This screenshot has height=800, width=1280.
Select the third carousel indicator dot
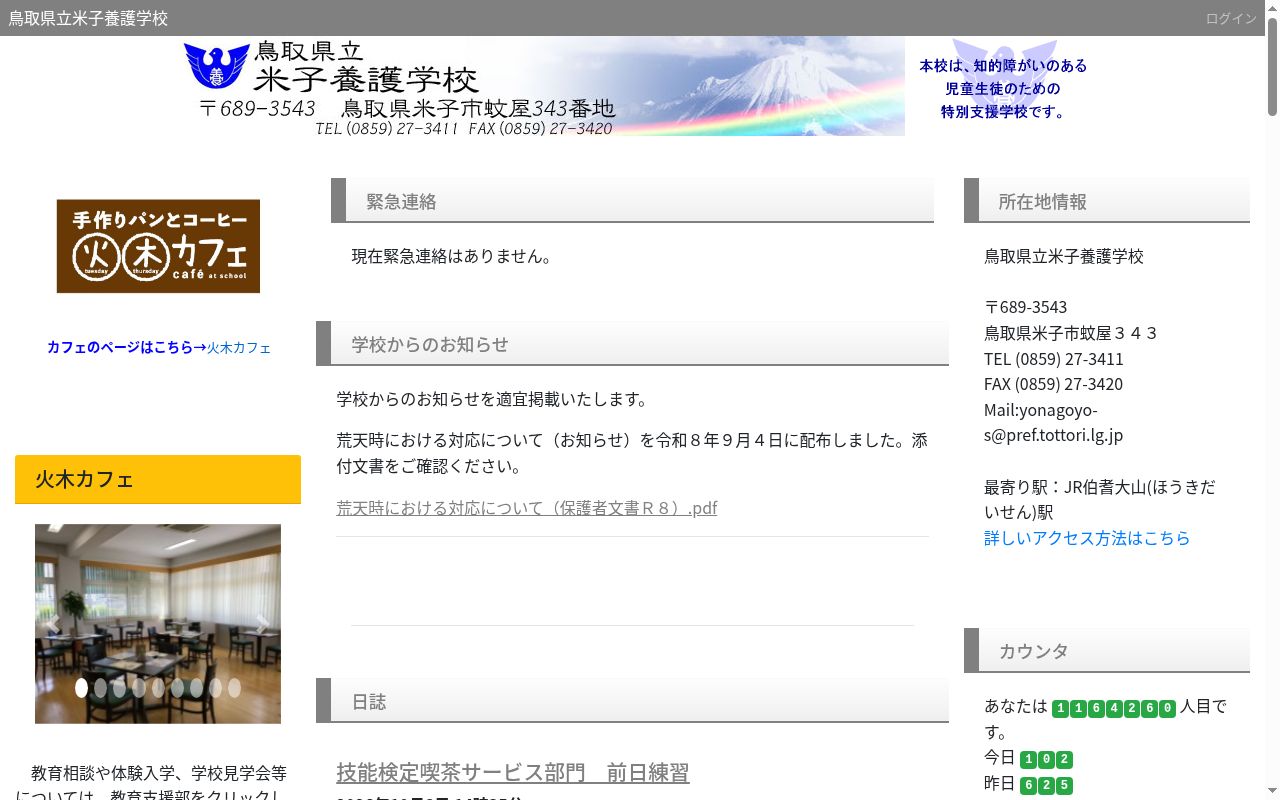pyautogui.click(x=119, y=688)
